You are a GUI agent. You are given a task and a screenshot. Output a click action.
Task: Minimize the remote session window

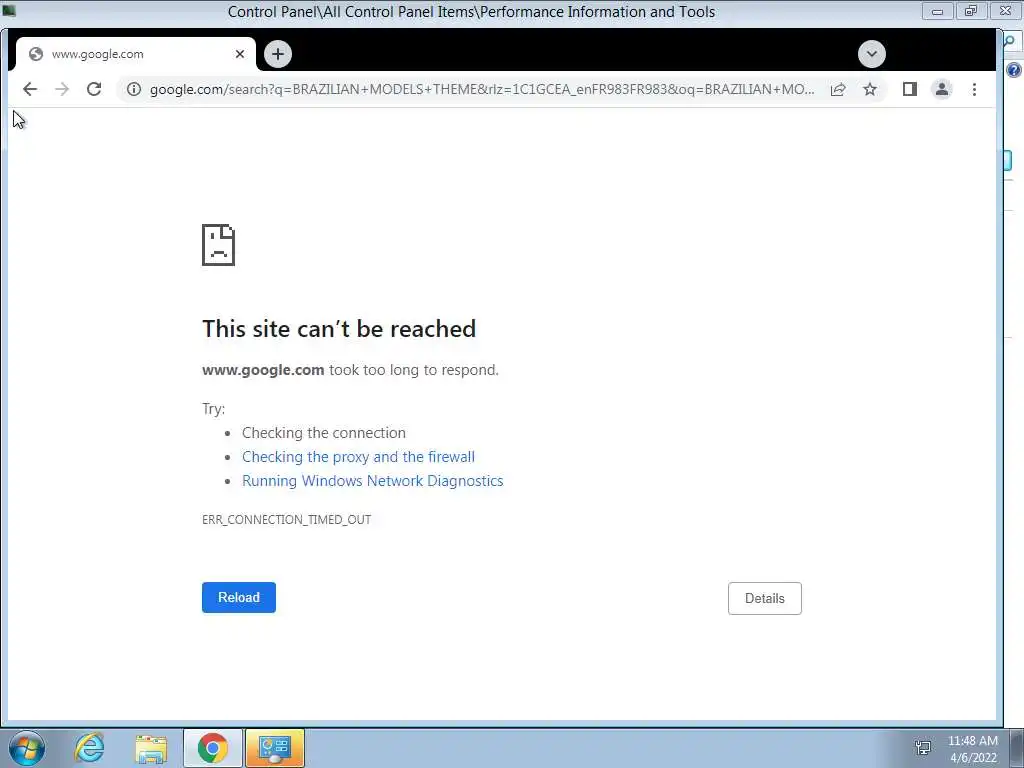[x=938, y=11]
